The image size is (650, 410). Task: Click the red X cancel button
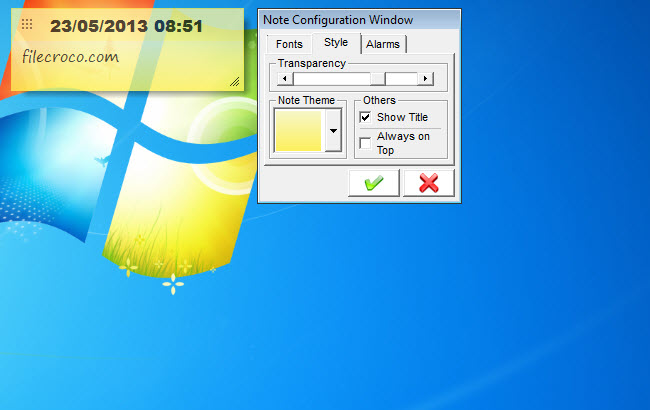coord(429,183)
